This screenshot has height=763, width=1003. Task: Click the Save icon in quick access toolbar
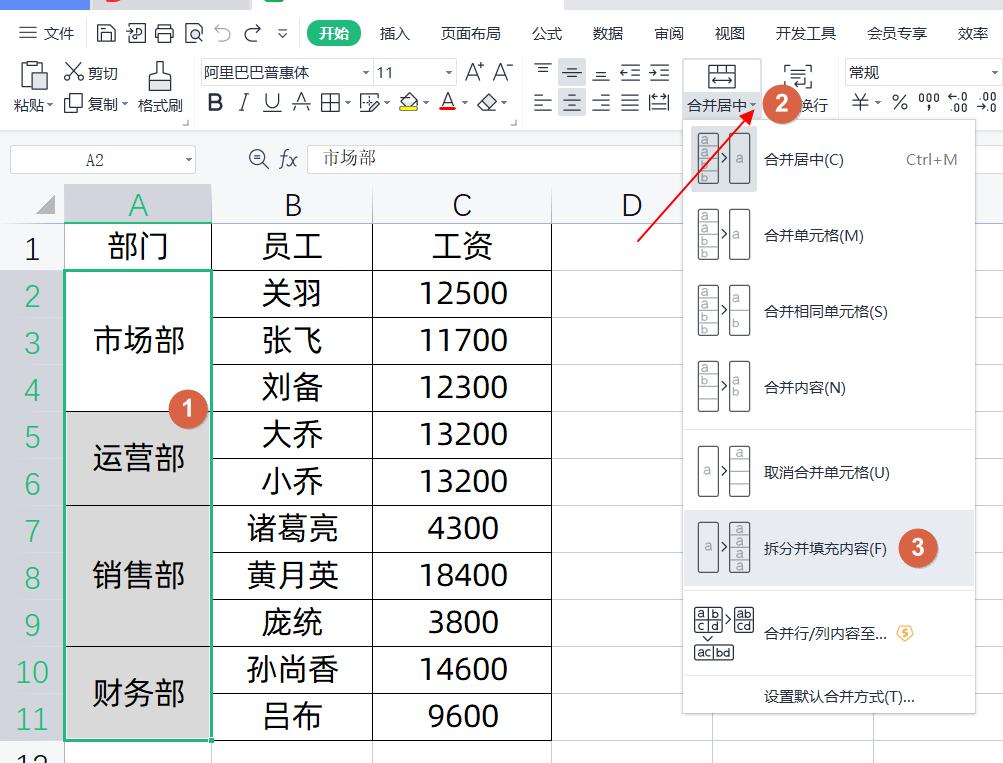(x=107, y=32)
